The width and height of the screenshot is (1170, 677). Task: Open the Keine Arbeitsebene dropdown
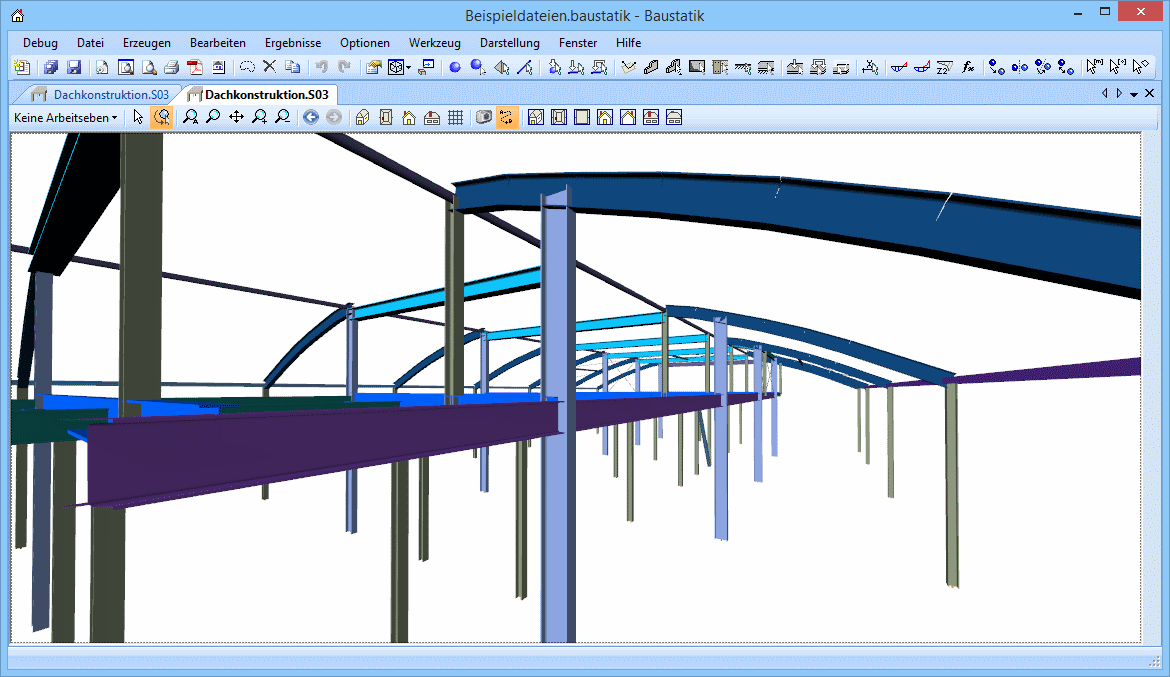[x=66, y=117]
